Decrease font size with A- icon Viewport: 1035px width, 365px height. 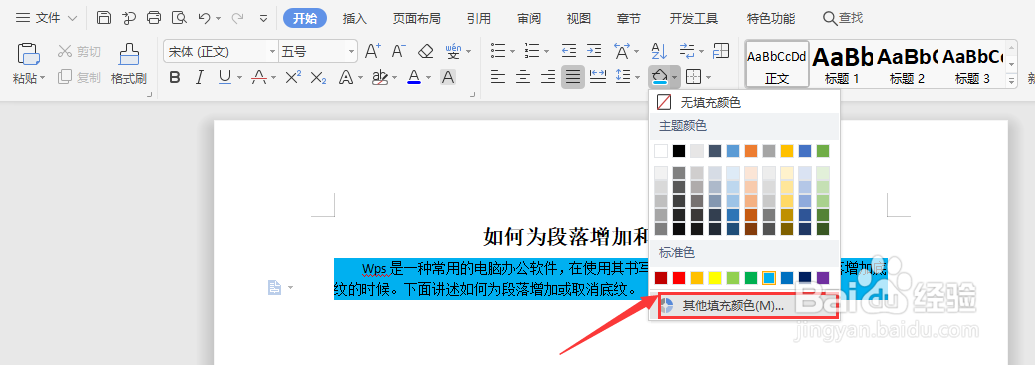coord(398,51)
